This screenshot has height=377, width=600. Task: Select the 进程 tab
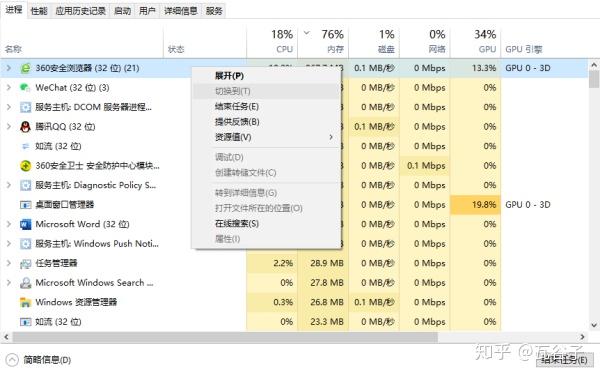coord(14,10)
